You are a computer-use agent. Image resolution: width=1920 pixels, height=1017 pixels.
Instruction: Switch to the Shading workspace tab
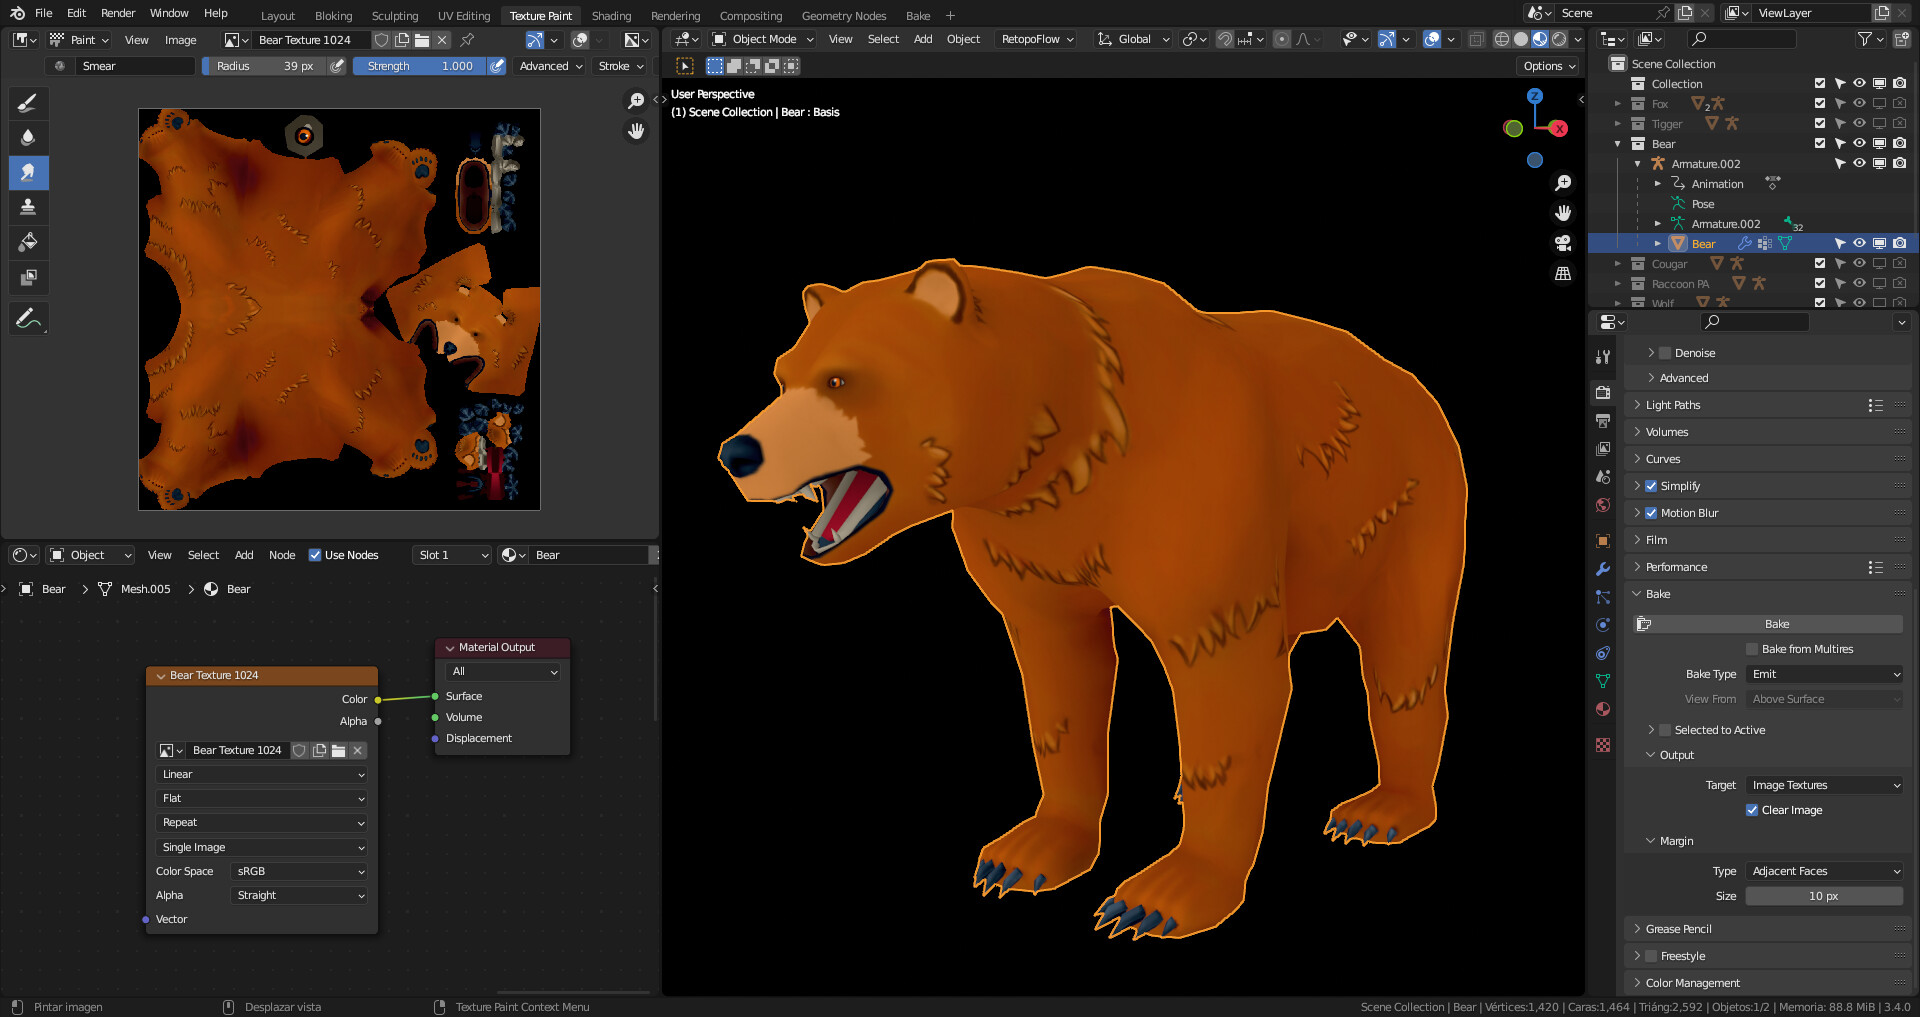pos(611,15)
